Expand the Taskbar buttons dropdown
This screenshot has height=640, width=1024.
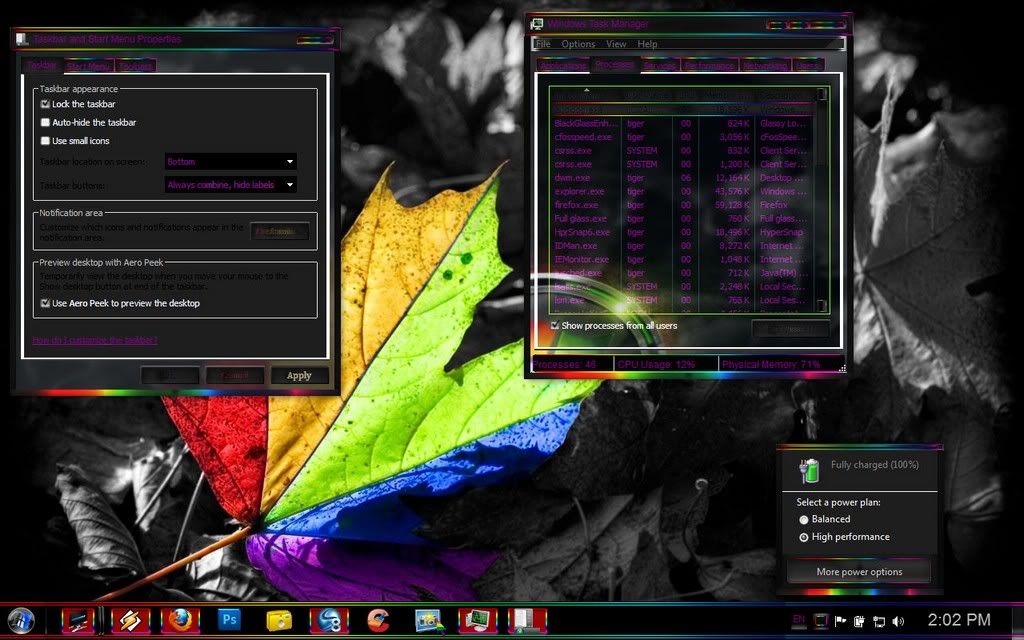pyautogui.click(x=231, y=185)
